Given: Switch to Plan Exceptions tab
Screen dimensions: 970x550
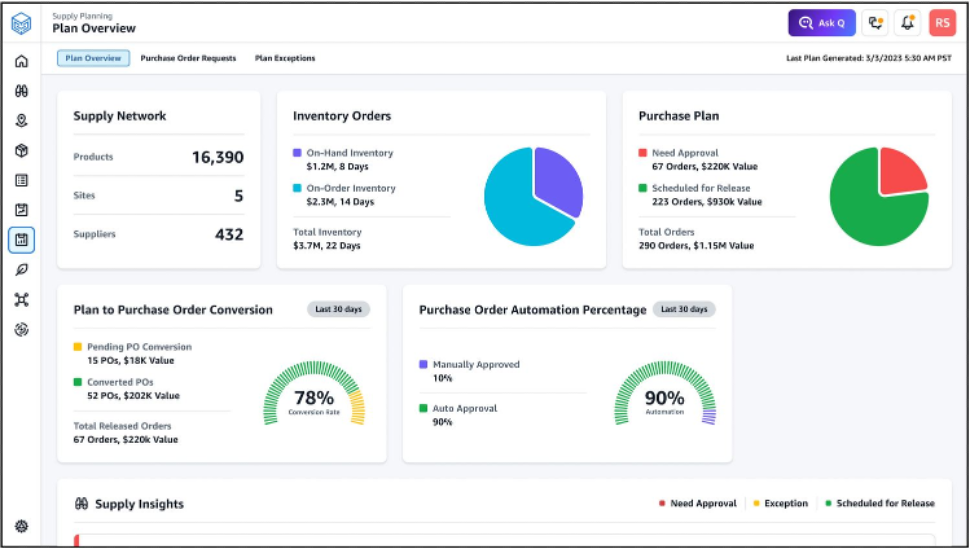Looking at the screenshot, I should click(x=285, y=58).
